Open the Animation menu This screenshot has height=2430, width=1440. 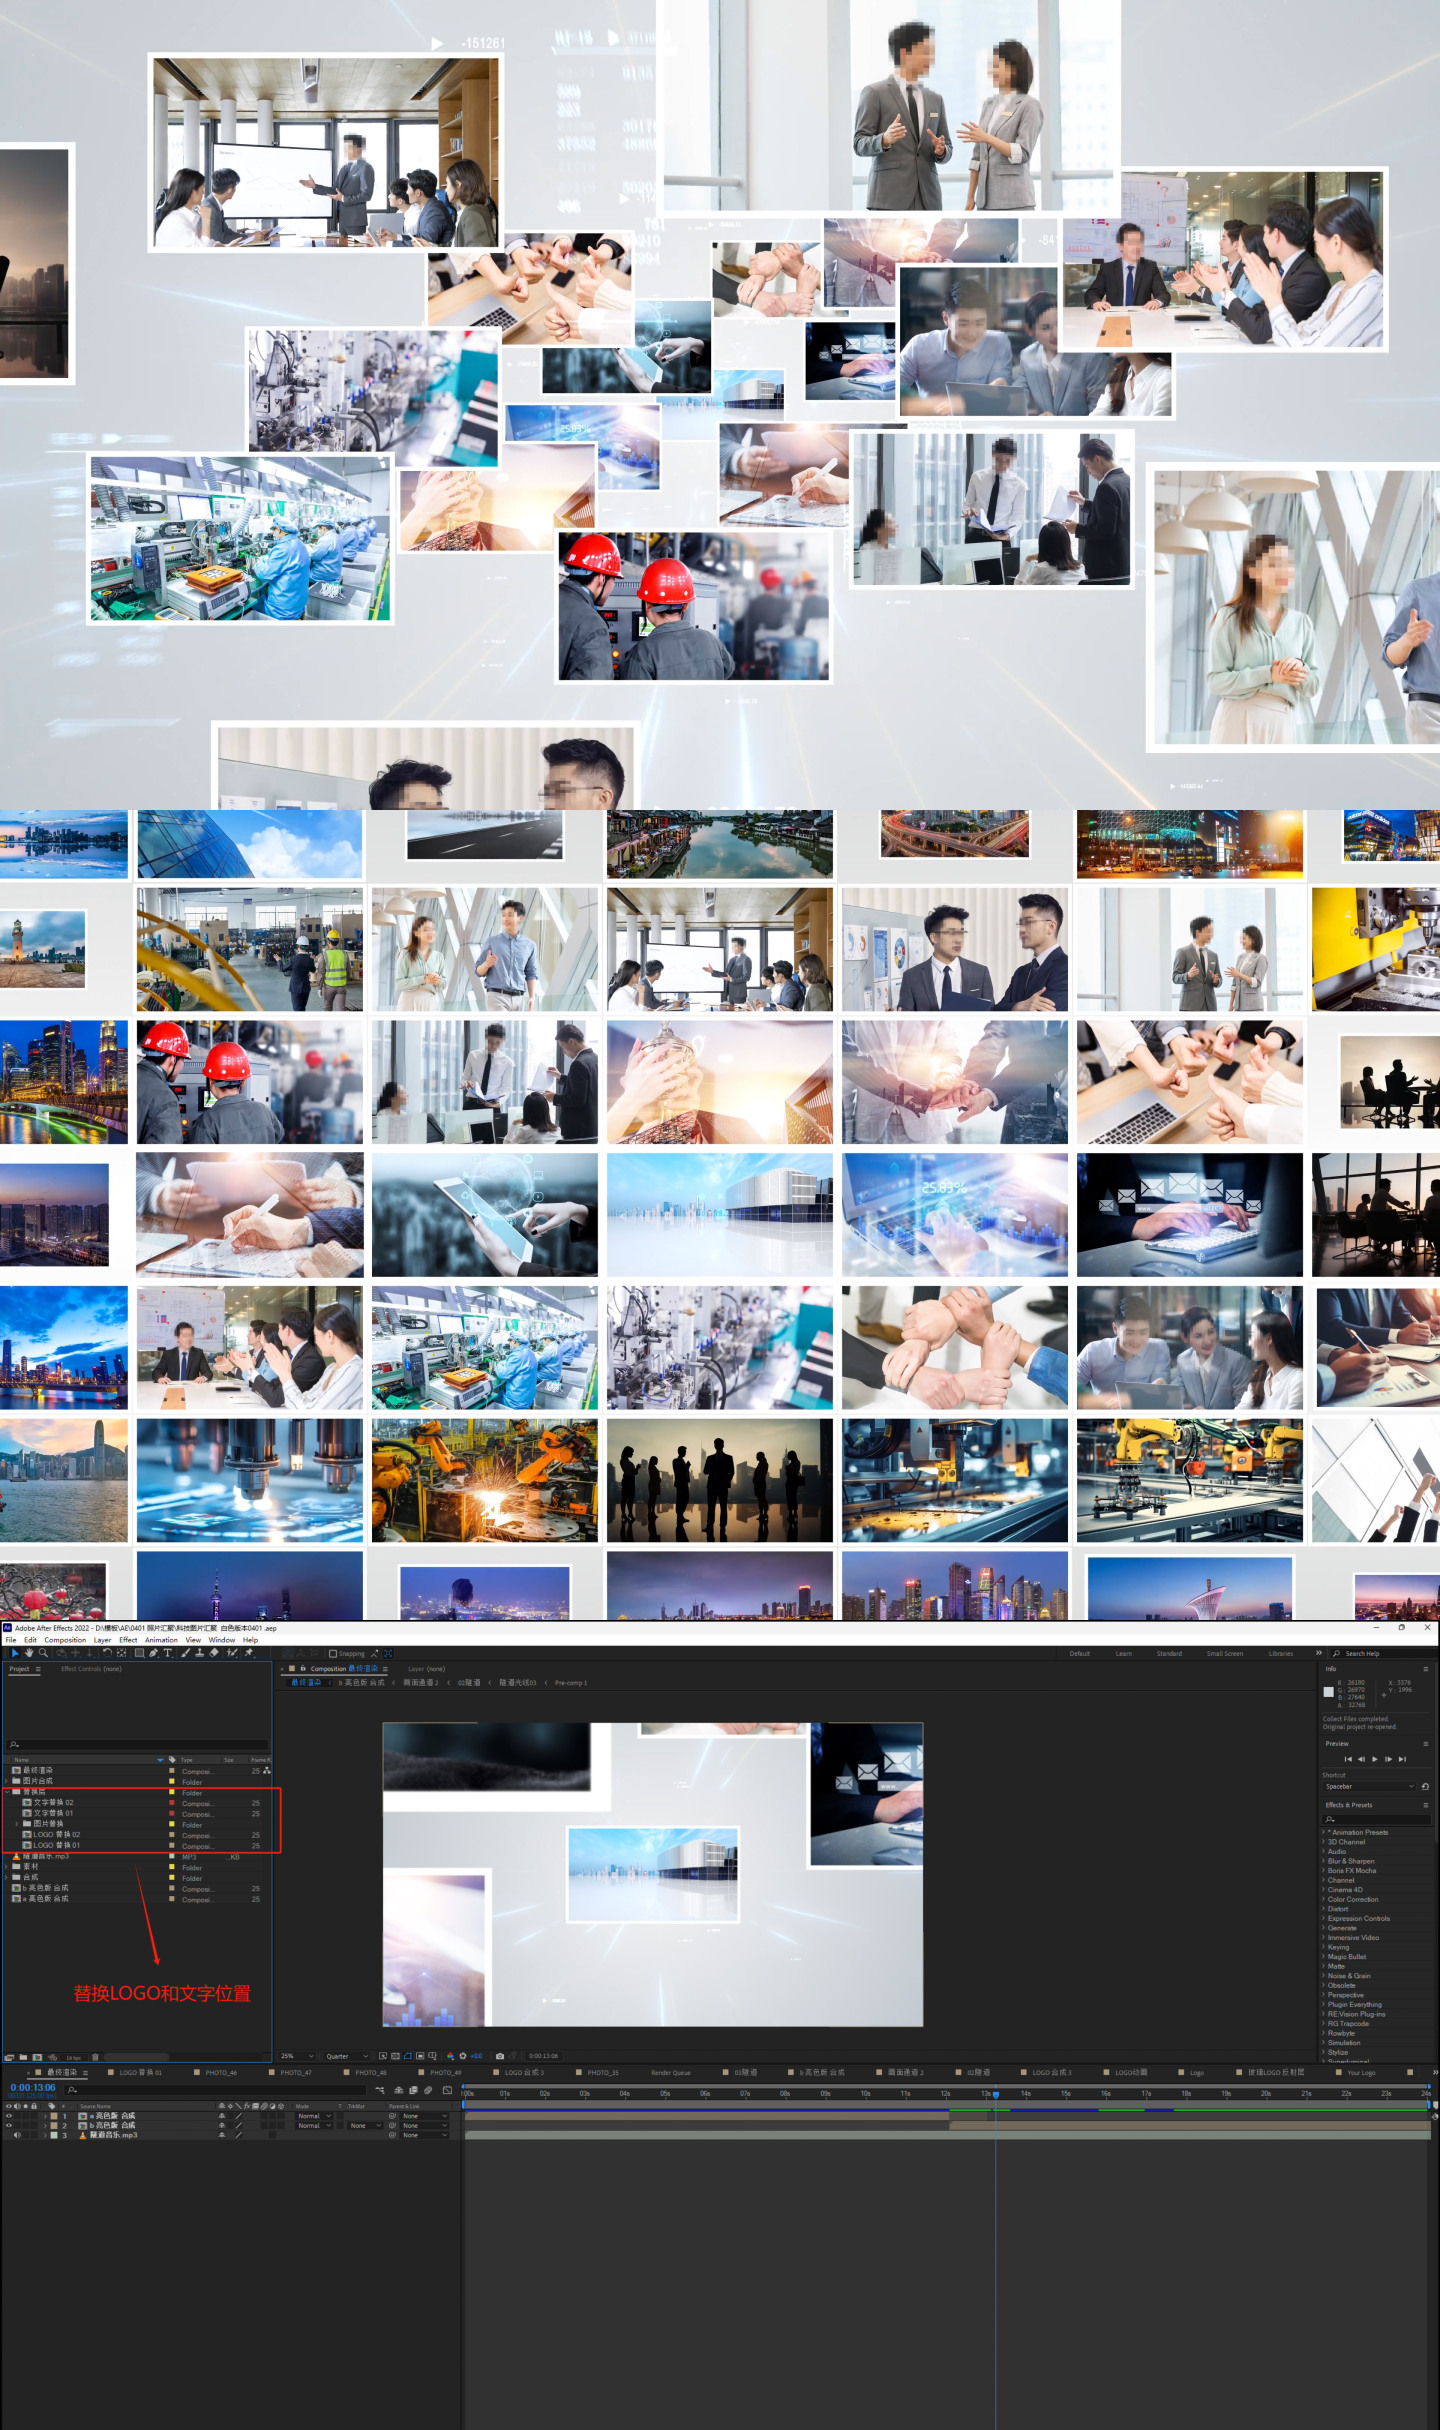pos(161,1640)
